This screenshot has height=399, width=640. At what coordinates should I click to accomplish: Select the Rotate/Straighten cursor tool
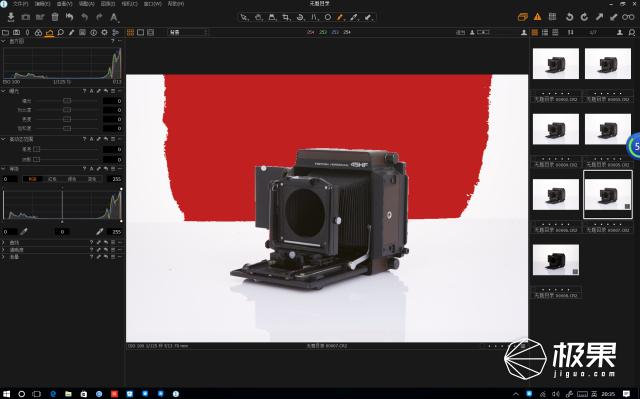[x=300, y=18]
